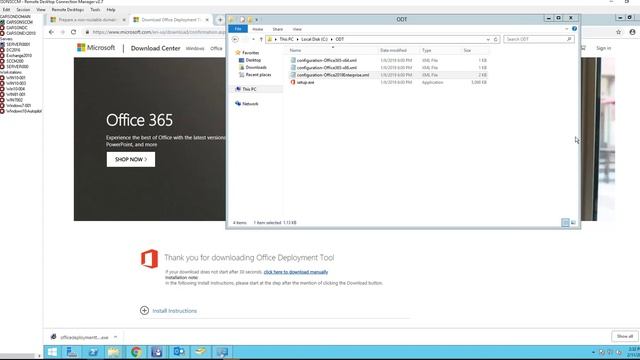The width and height of the screenshot is (640, 360).
Task: Click the Explorer back arrow button
Action: tap(235, 39)
